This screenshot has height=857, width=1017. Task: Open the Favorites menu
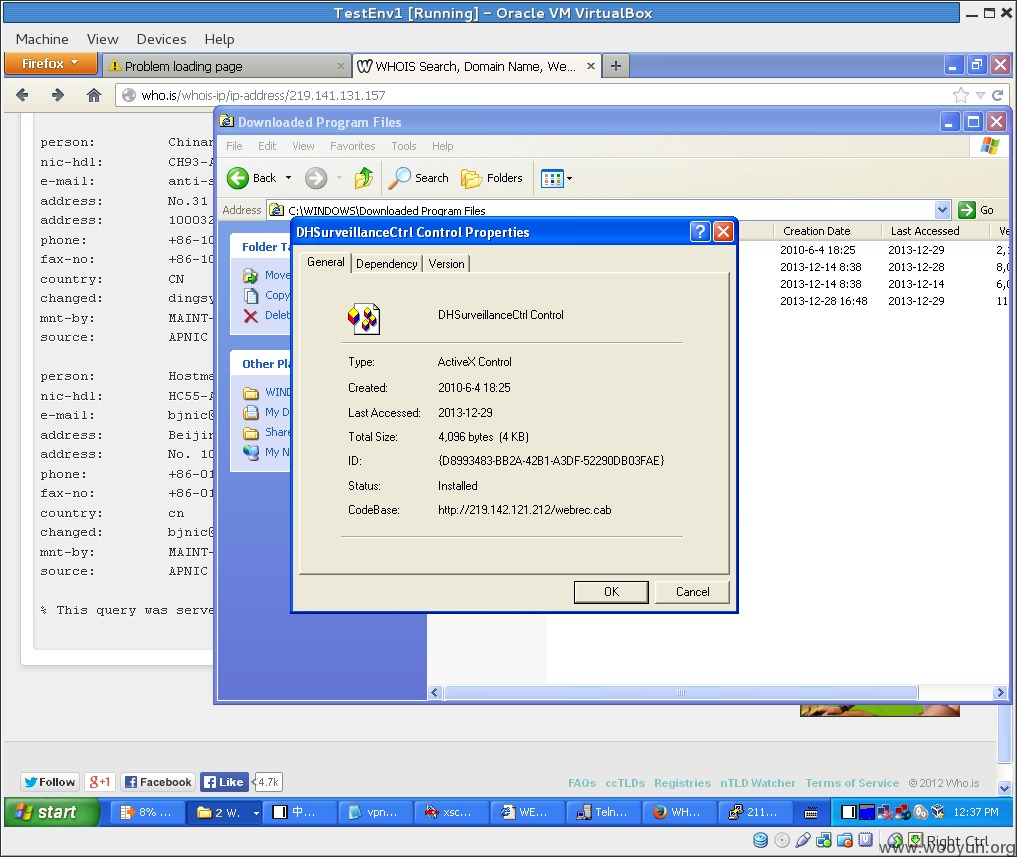(x=352, y=146)
